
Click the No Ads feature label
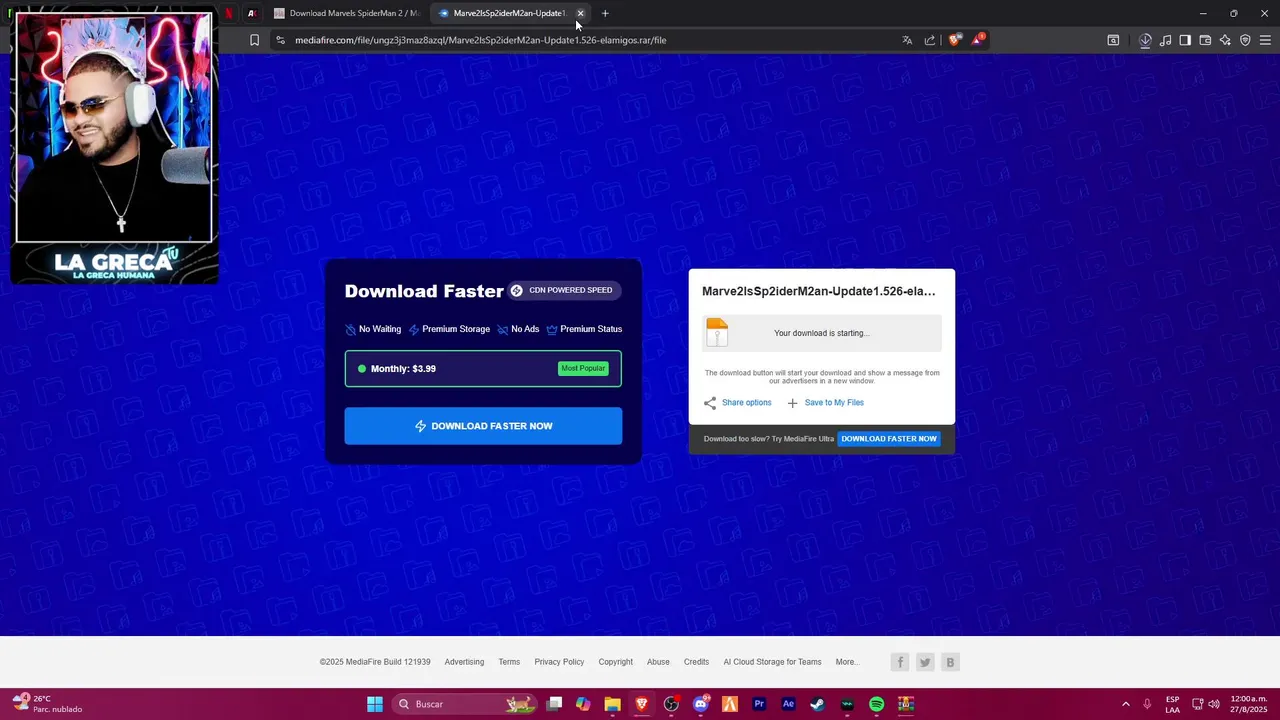point(518,329)
